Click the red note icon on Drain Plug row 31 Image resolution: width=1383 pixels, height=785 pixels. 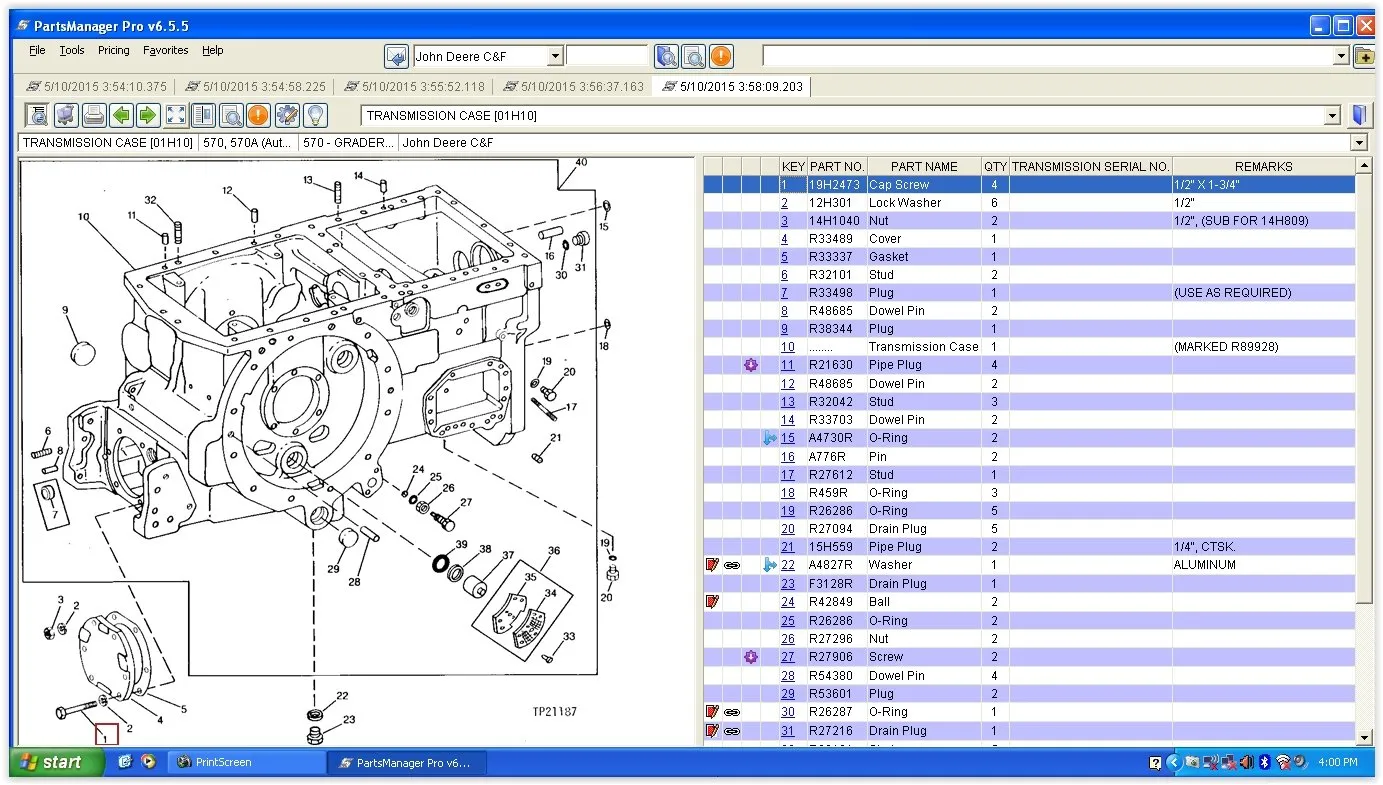712,731
